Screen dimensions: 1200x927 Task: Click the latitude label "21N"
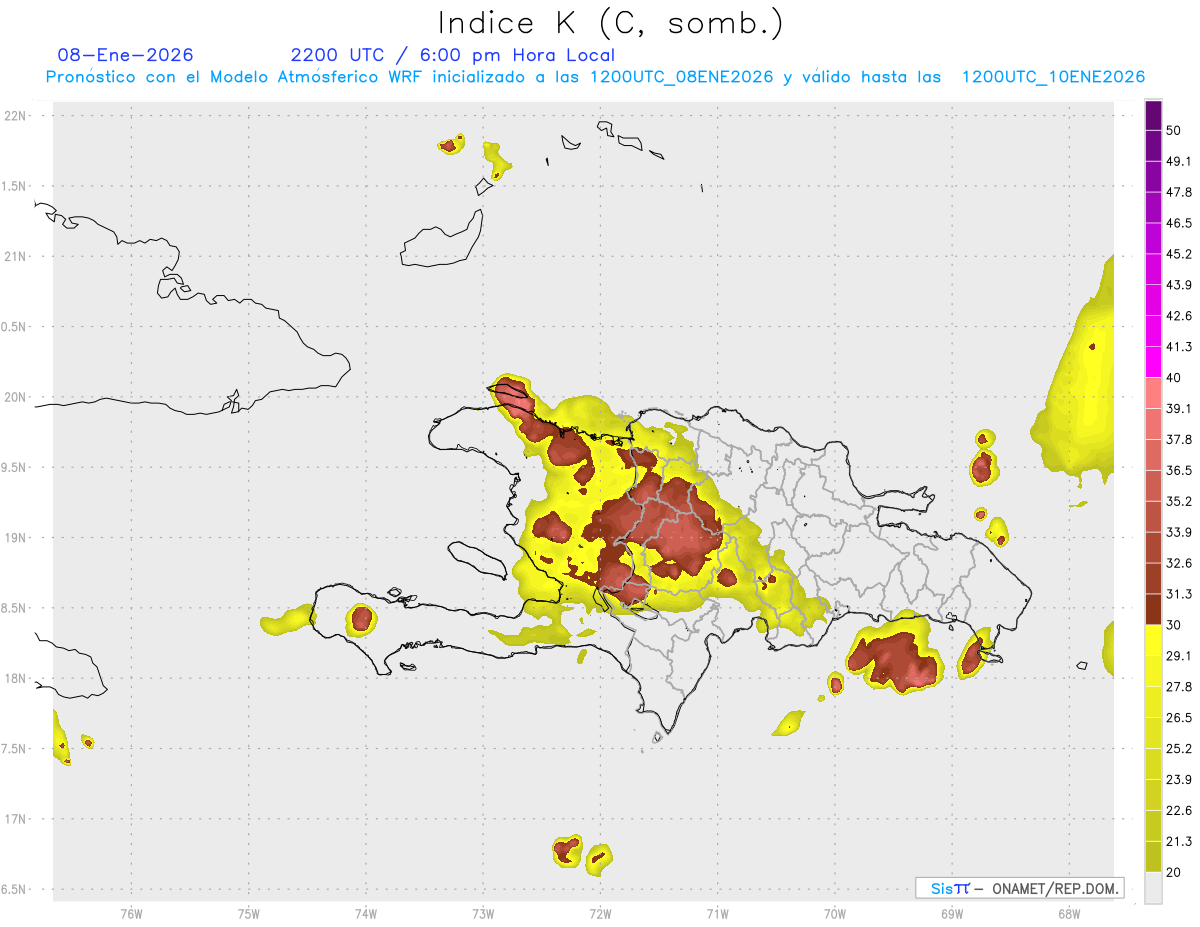click(x=15, y=257)
